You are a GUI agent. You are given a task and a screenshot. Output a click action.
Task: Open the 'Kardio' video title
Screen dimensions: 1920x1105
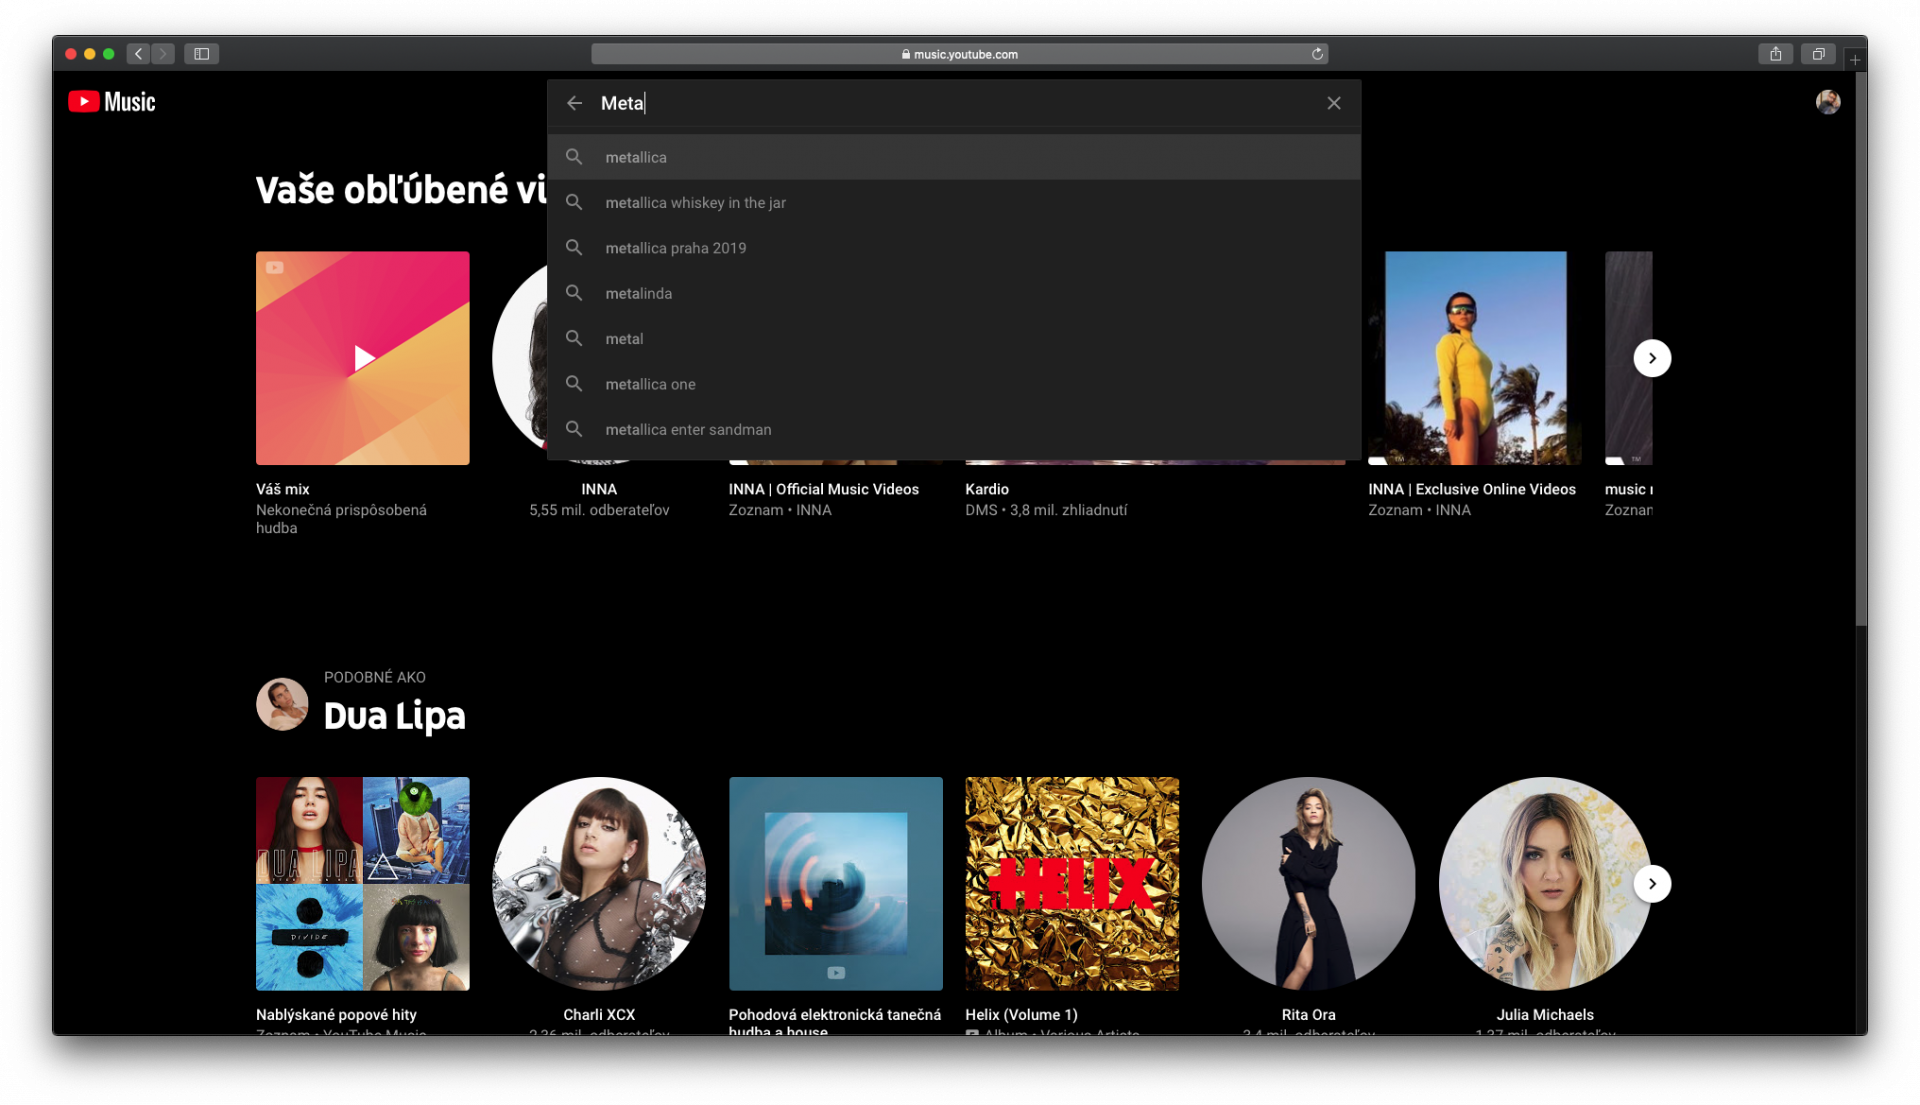[987, 489]
